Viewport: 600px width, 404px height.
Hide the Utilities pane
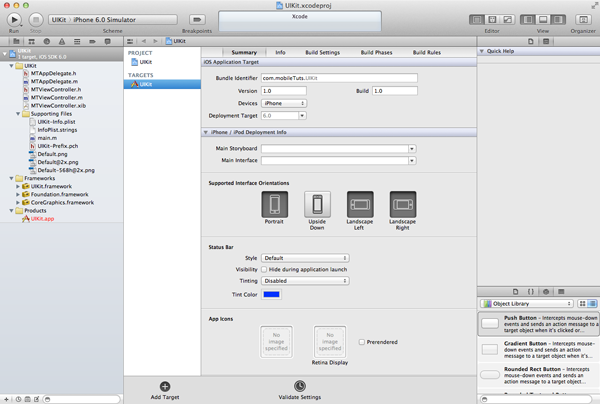(x=558, y=20)
